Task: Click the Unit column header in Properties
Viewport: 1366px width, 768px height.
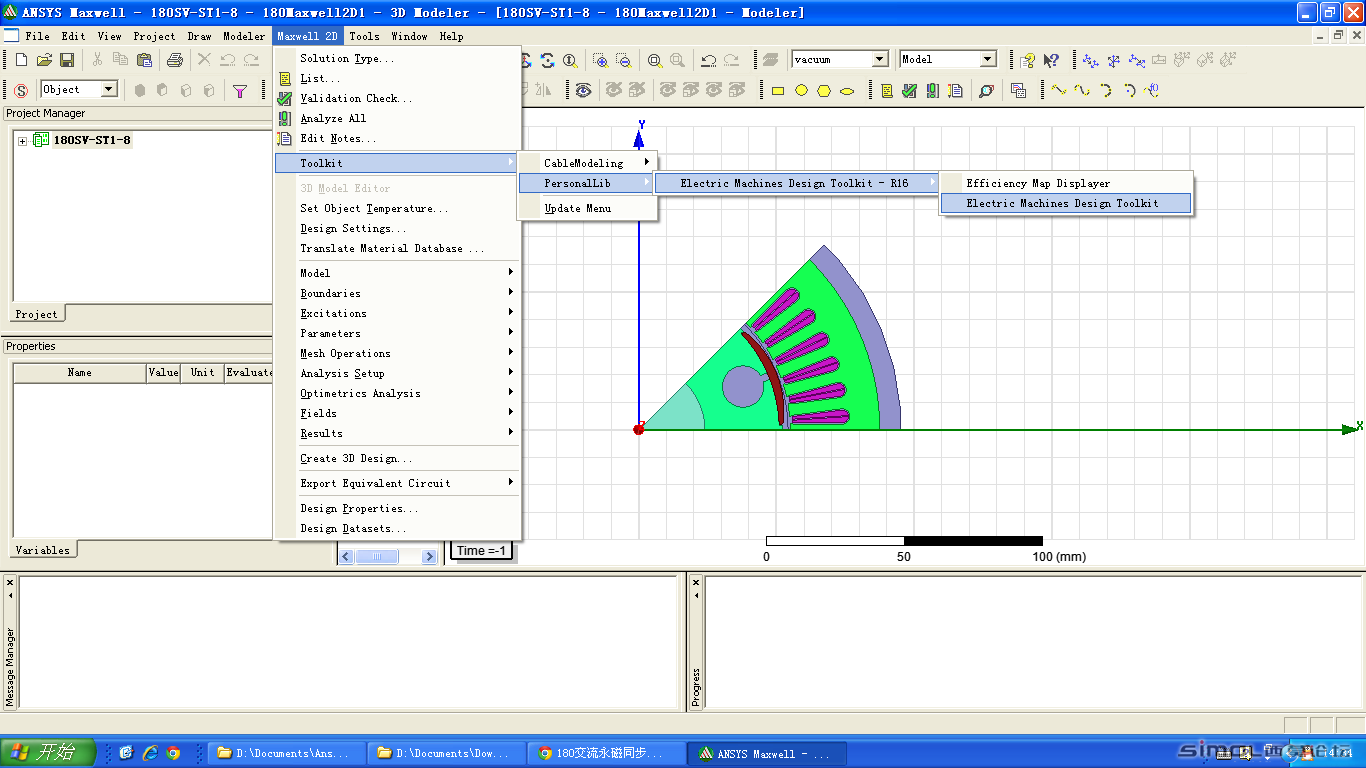Action: coord(203,372)
